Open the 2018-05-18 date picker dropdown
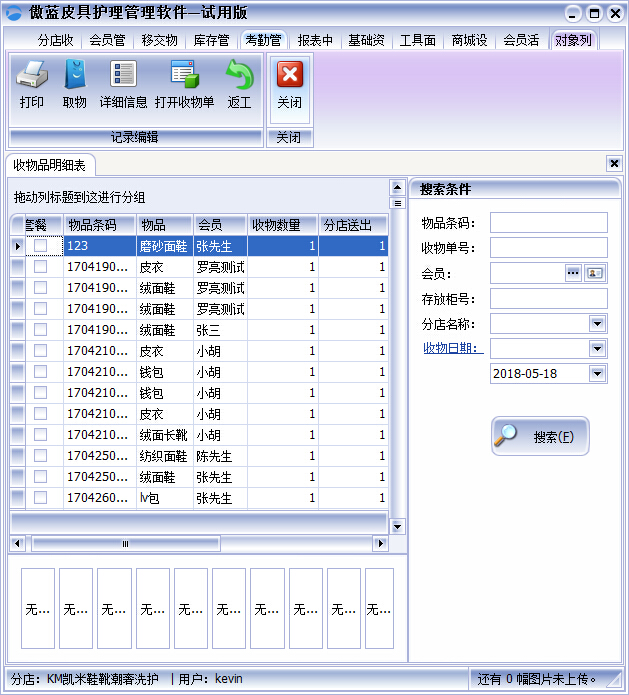The height and width of the screenshot is (695, 629). 598,374
